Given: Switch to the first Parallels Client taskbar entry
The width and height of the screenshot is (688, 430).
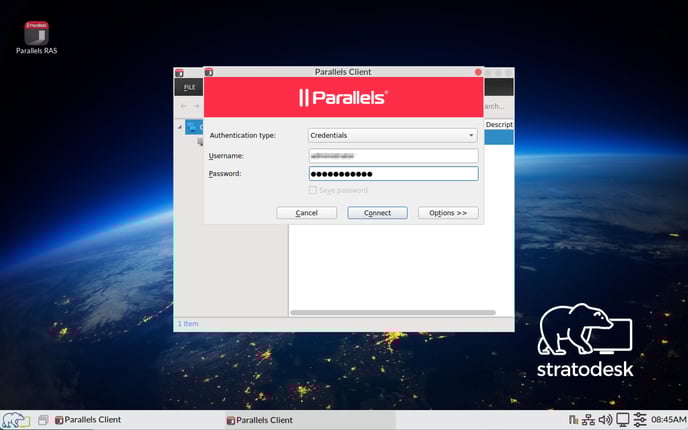Looking at the screenshot, I should point(88,420).
